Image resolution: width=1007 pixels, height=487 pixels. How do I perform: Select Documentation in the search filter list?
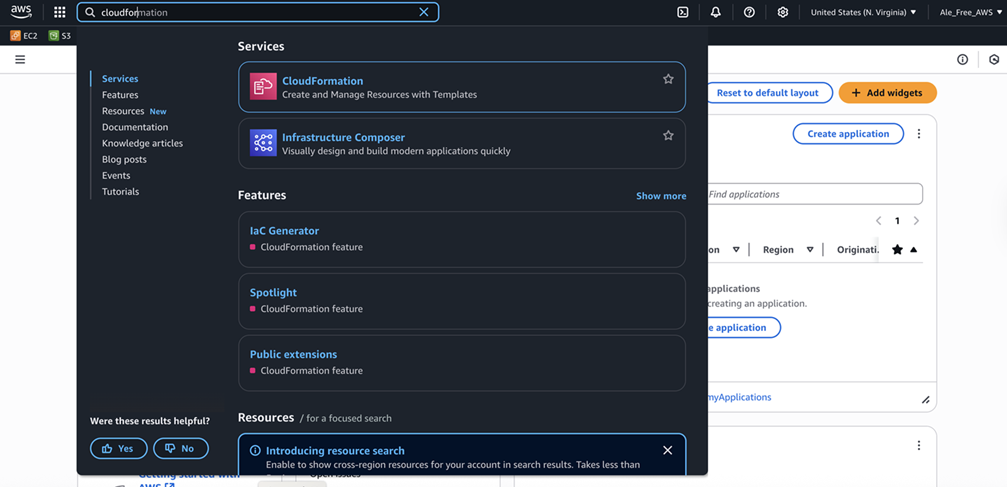[x=135, y=127]
